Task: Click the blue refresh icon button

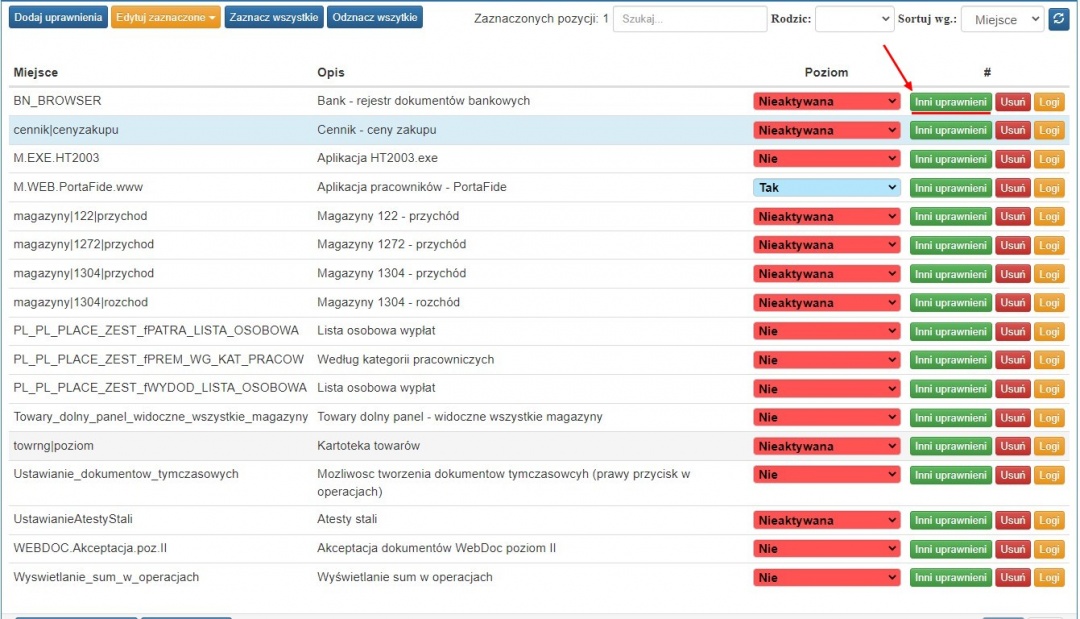Action: [x=1059, y=19]
